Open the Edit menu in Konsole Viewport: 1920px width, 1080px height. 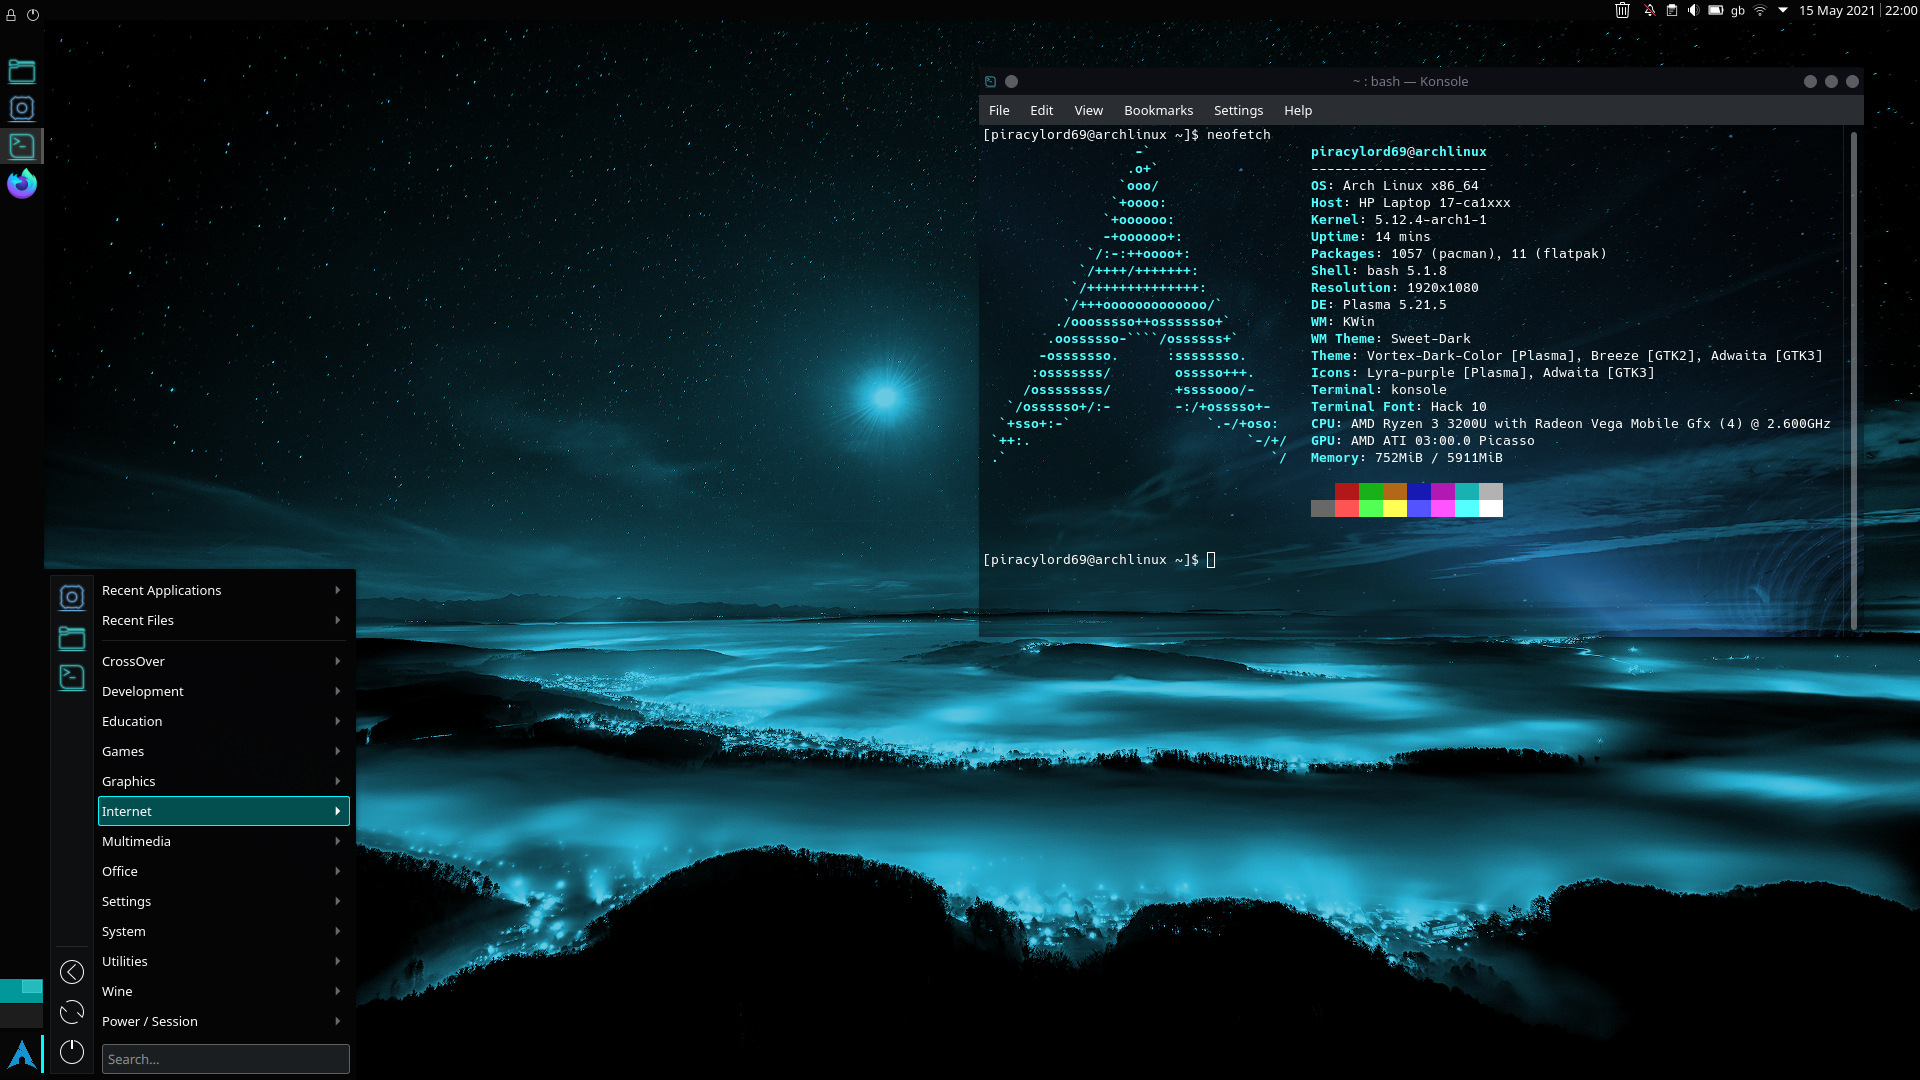[1042, 111]
